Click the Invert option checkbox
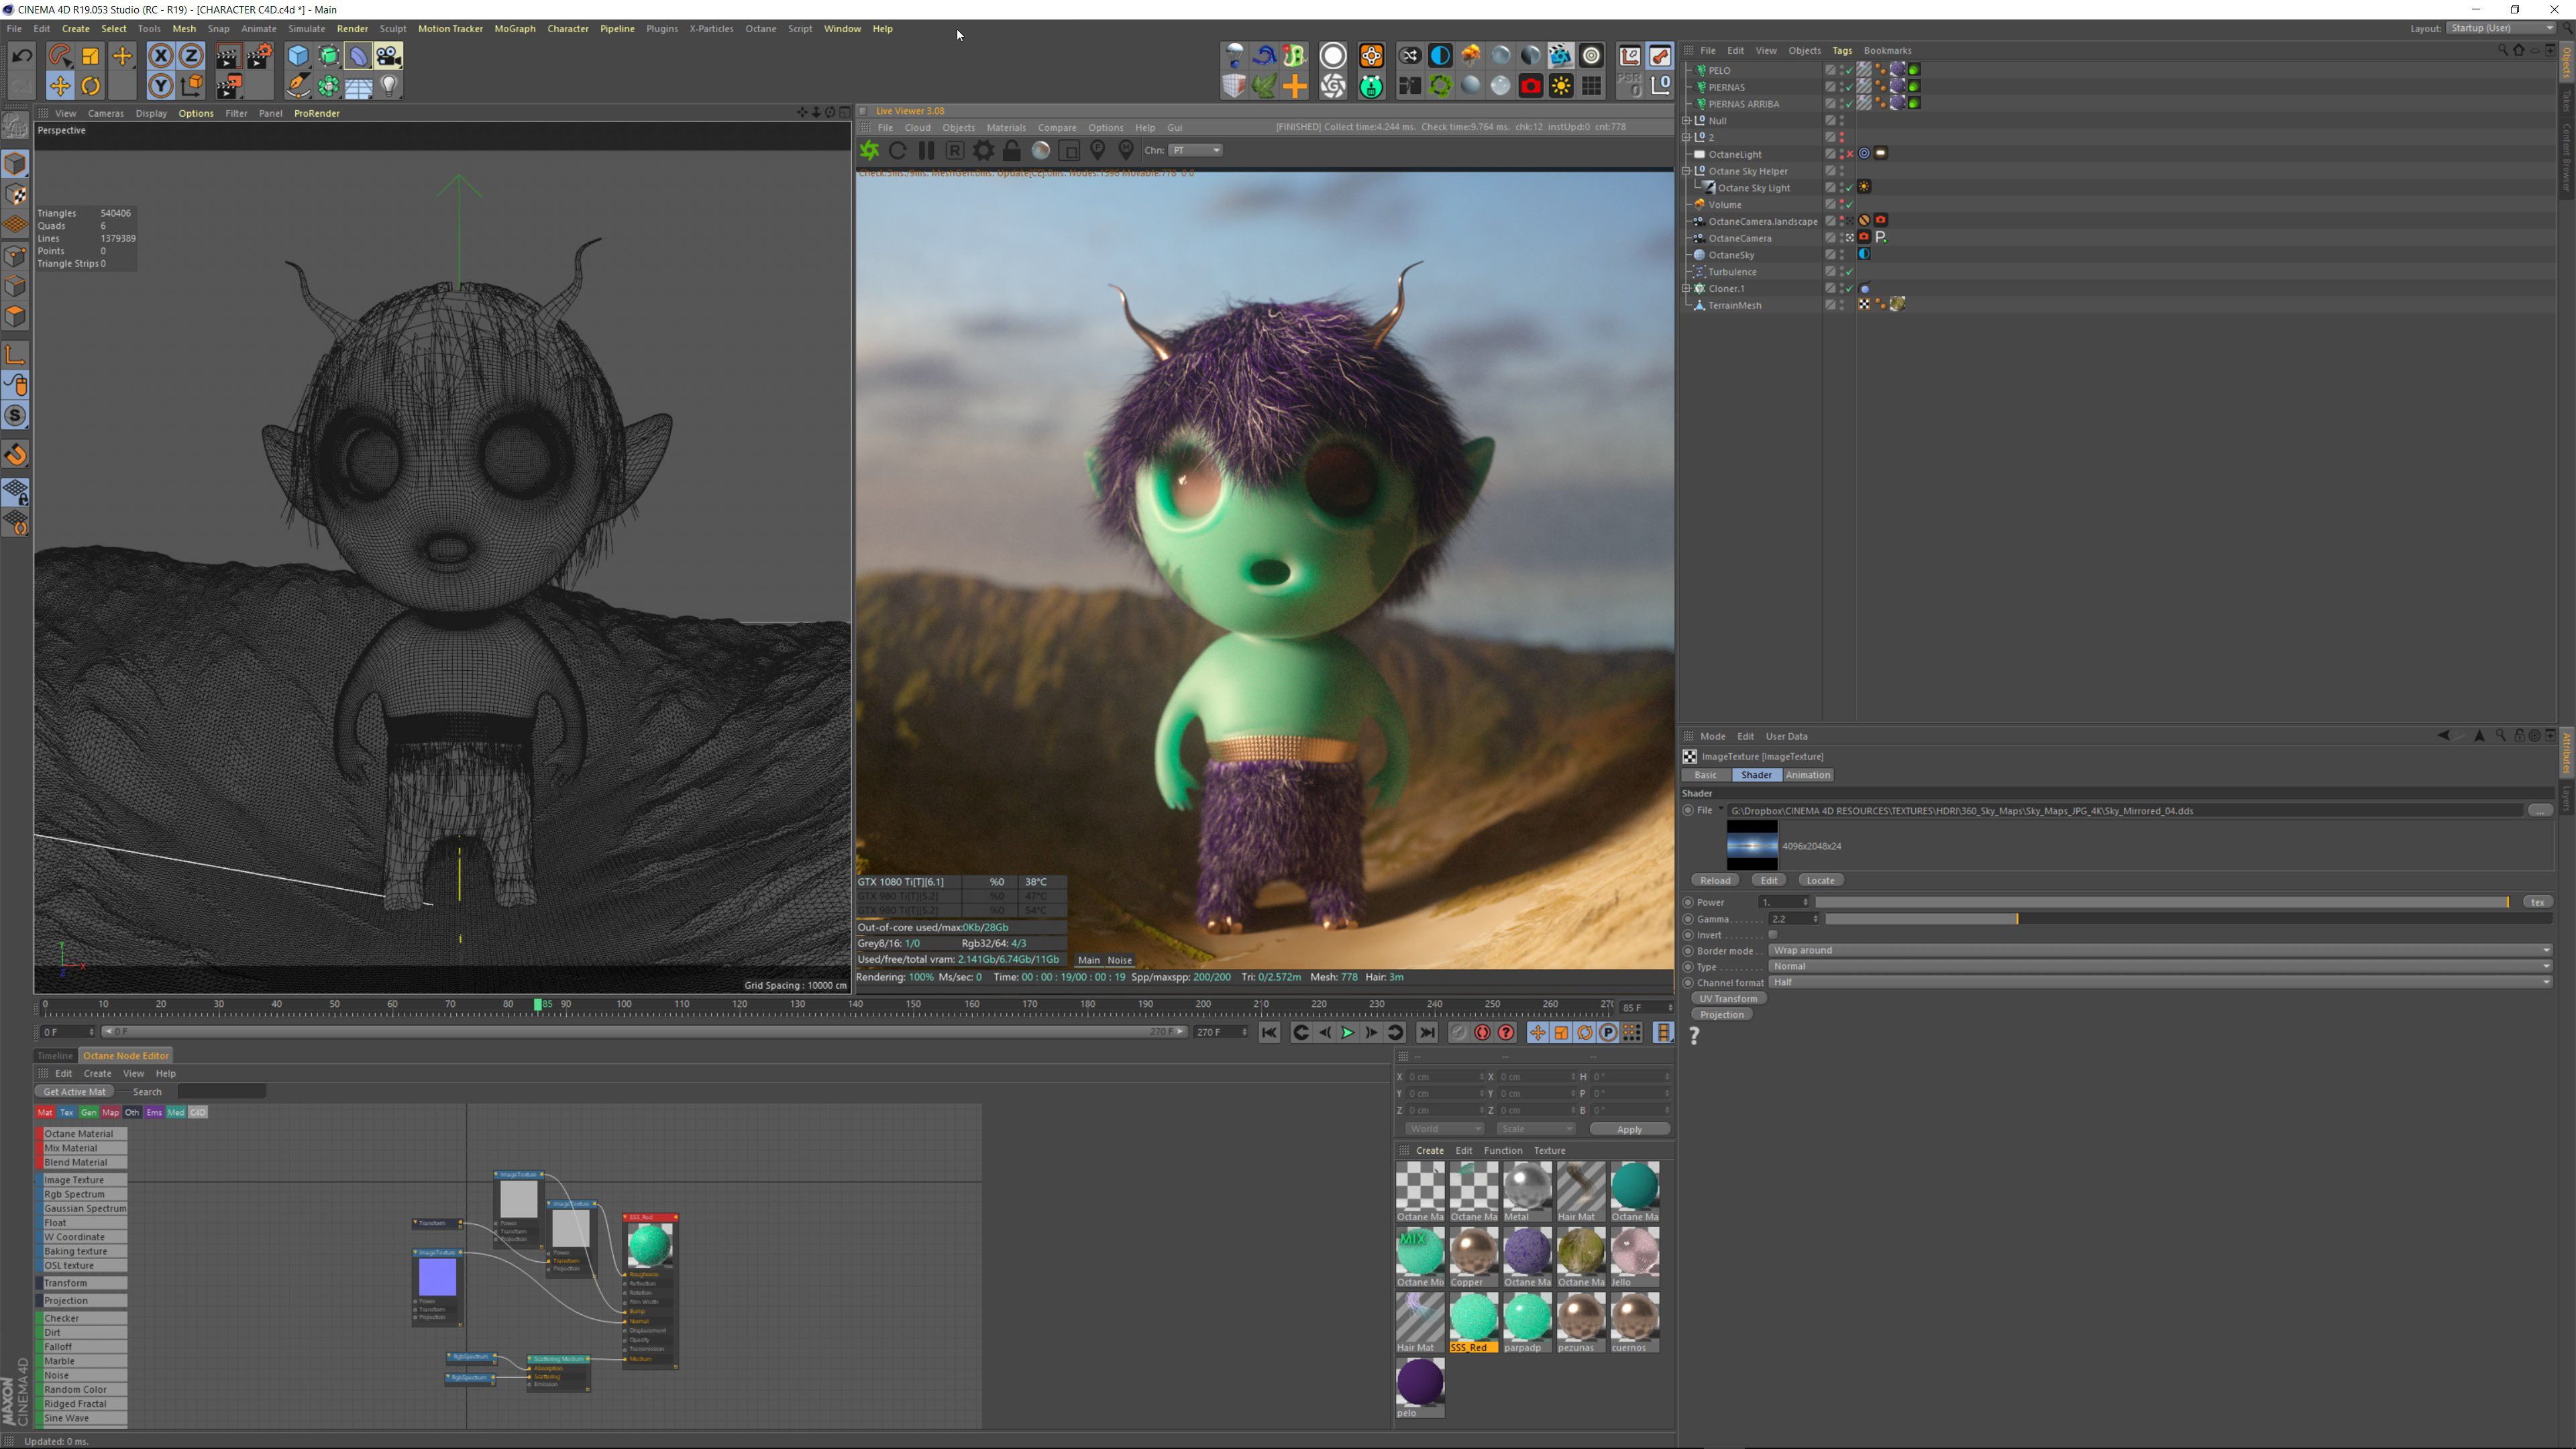Screen dimensions: 2576x1449 tap(1772, 935)
